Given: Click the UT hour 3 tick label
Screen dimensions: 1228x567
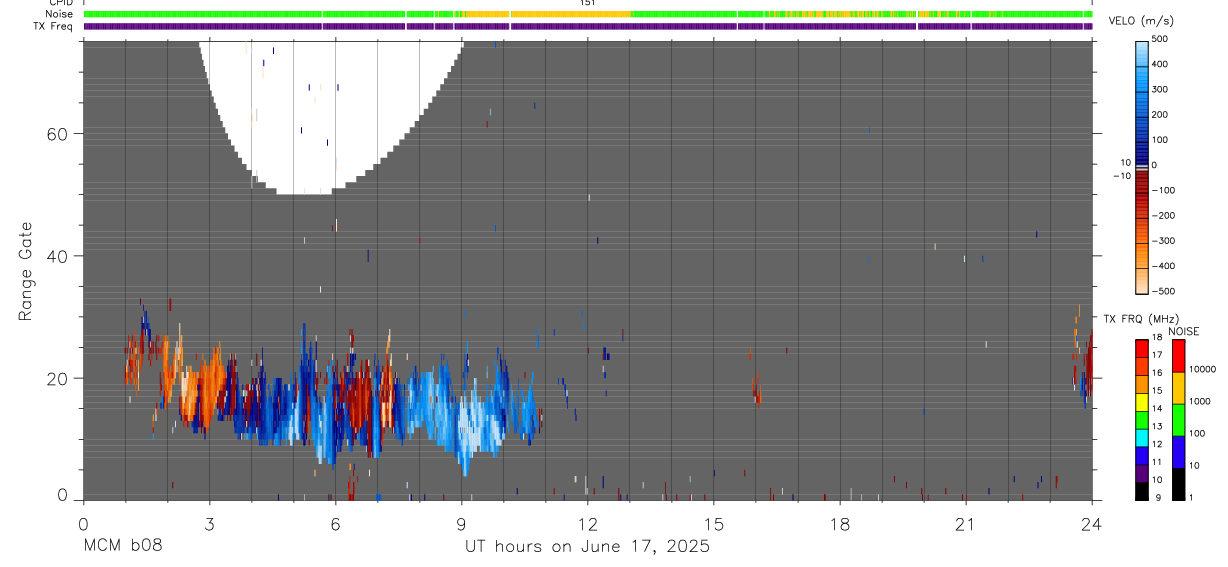Looking at the screenshot, I should [209, 524].
